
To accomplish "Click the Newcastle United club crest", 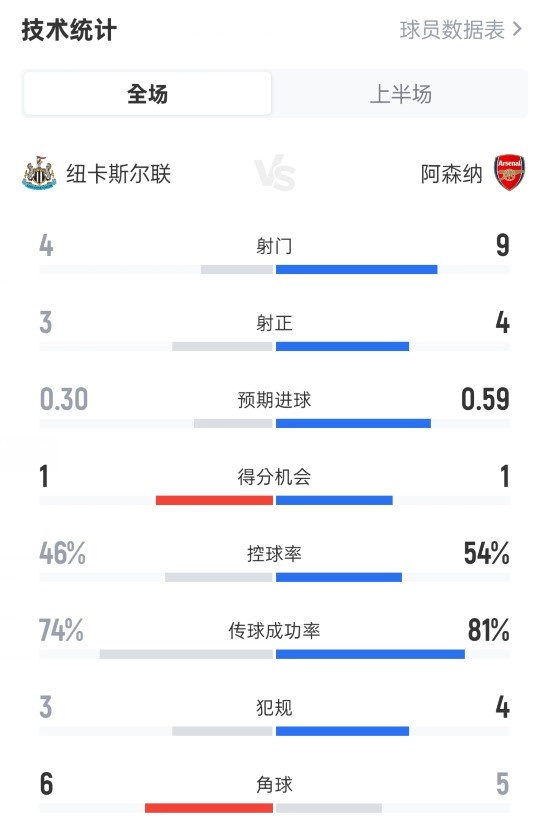I will 39,173.
